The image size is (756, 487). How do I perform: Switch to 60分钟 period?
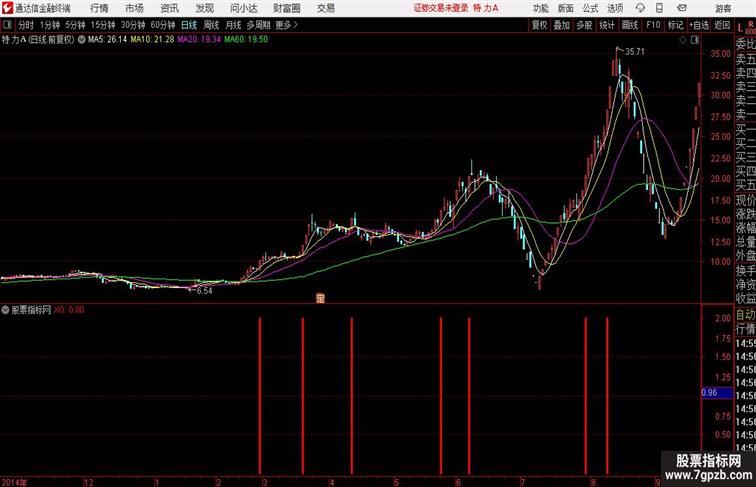(163, 25)
